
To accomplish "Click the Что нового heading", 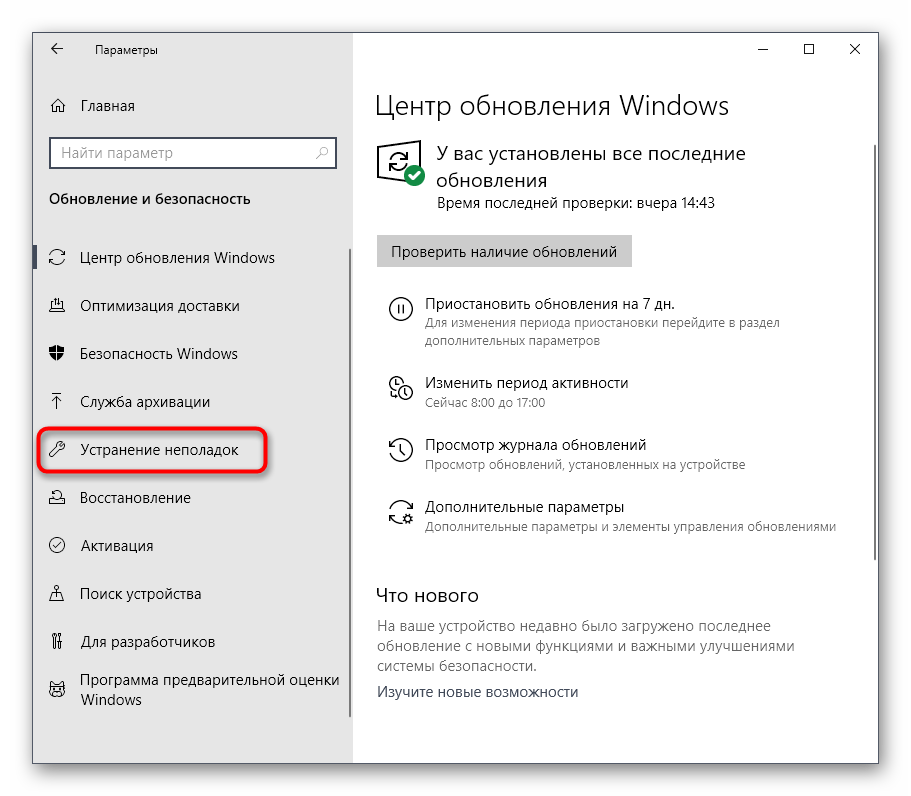I will point(427,596).
